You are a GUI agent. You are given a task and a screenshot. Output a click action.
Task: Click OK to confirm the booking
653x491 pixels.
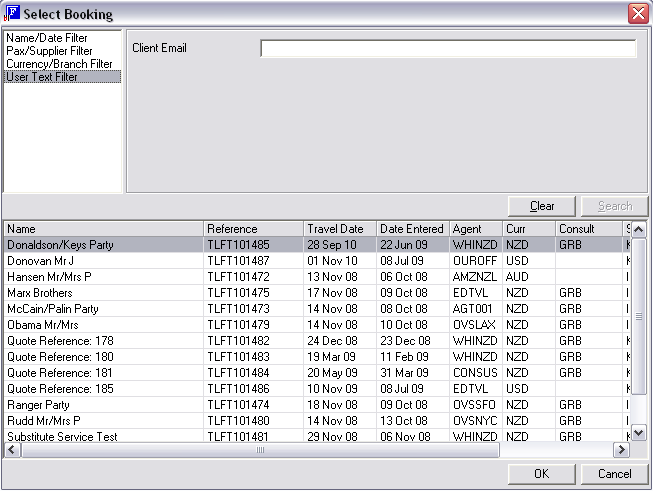coord(541,474)
